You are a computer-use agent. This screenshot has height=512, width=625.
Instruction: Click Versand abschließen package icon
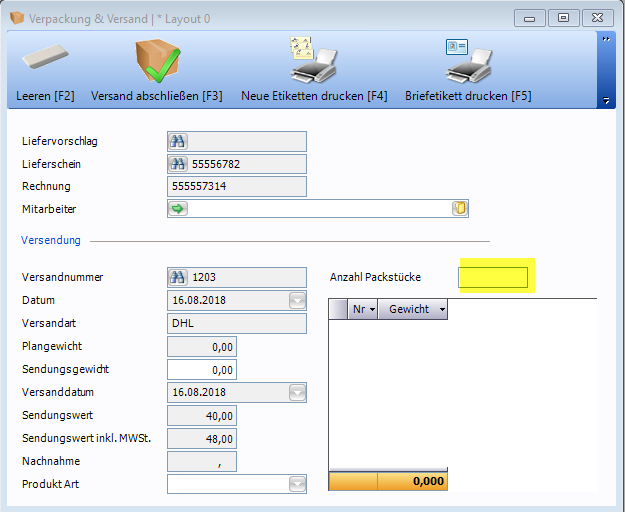(x=156, y=60)
